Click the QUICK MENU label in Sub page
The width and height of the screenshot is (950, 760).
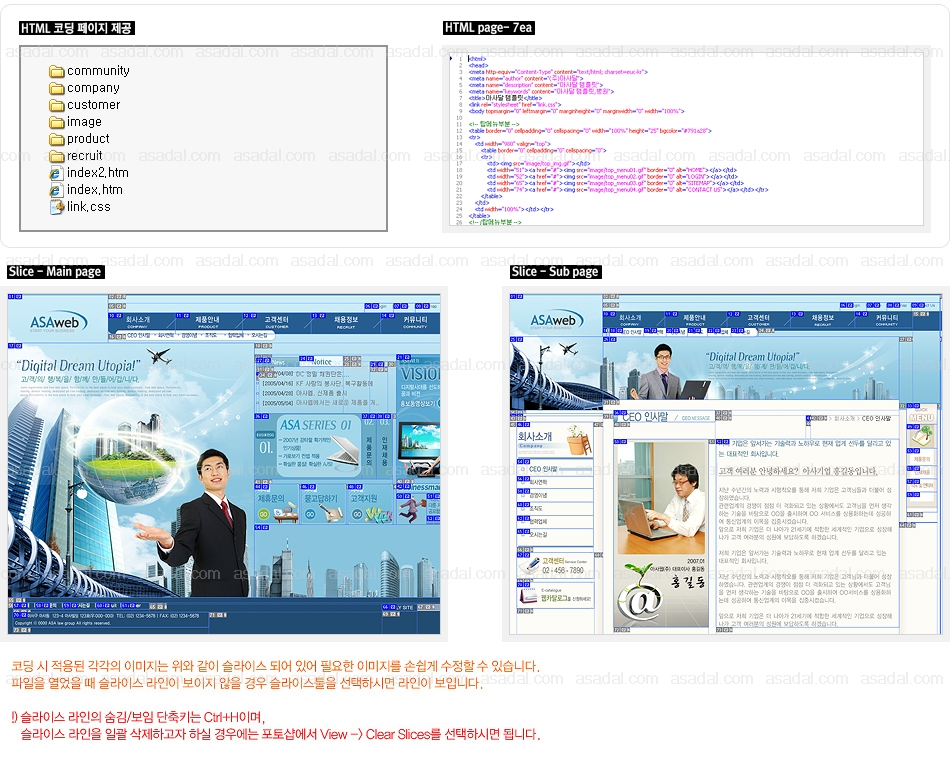(921, 415)
